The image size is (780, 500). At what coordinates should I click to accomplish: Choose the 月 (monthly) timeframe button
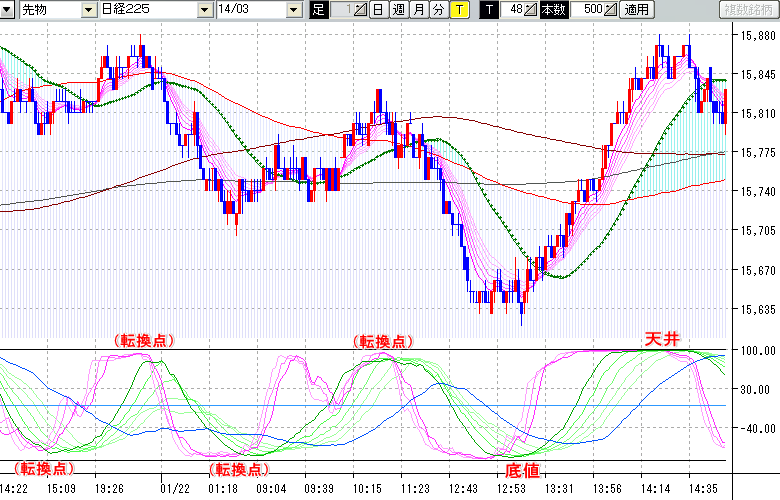pyautogui.click(x=418, y=10)
